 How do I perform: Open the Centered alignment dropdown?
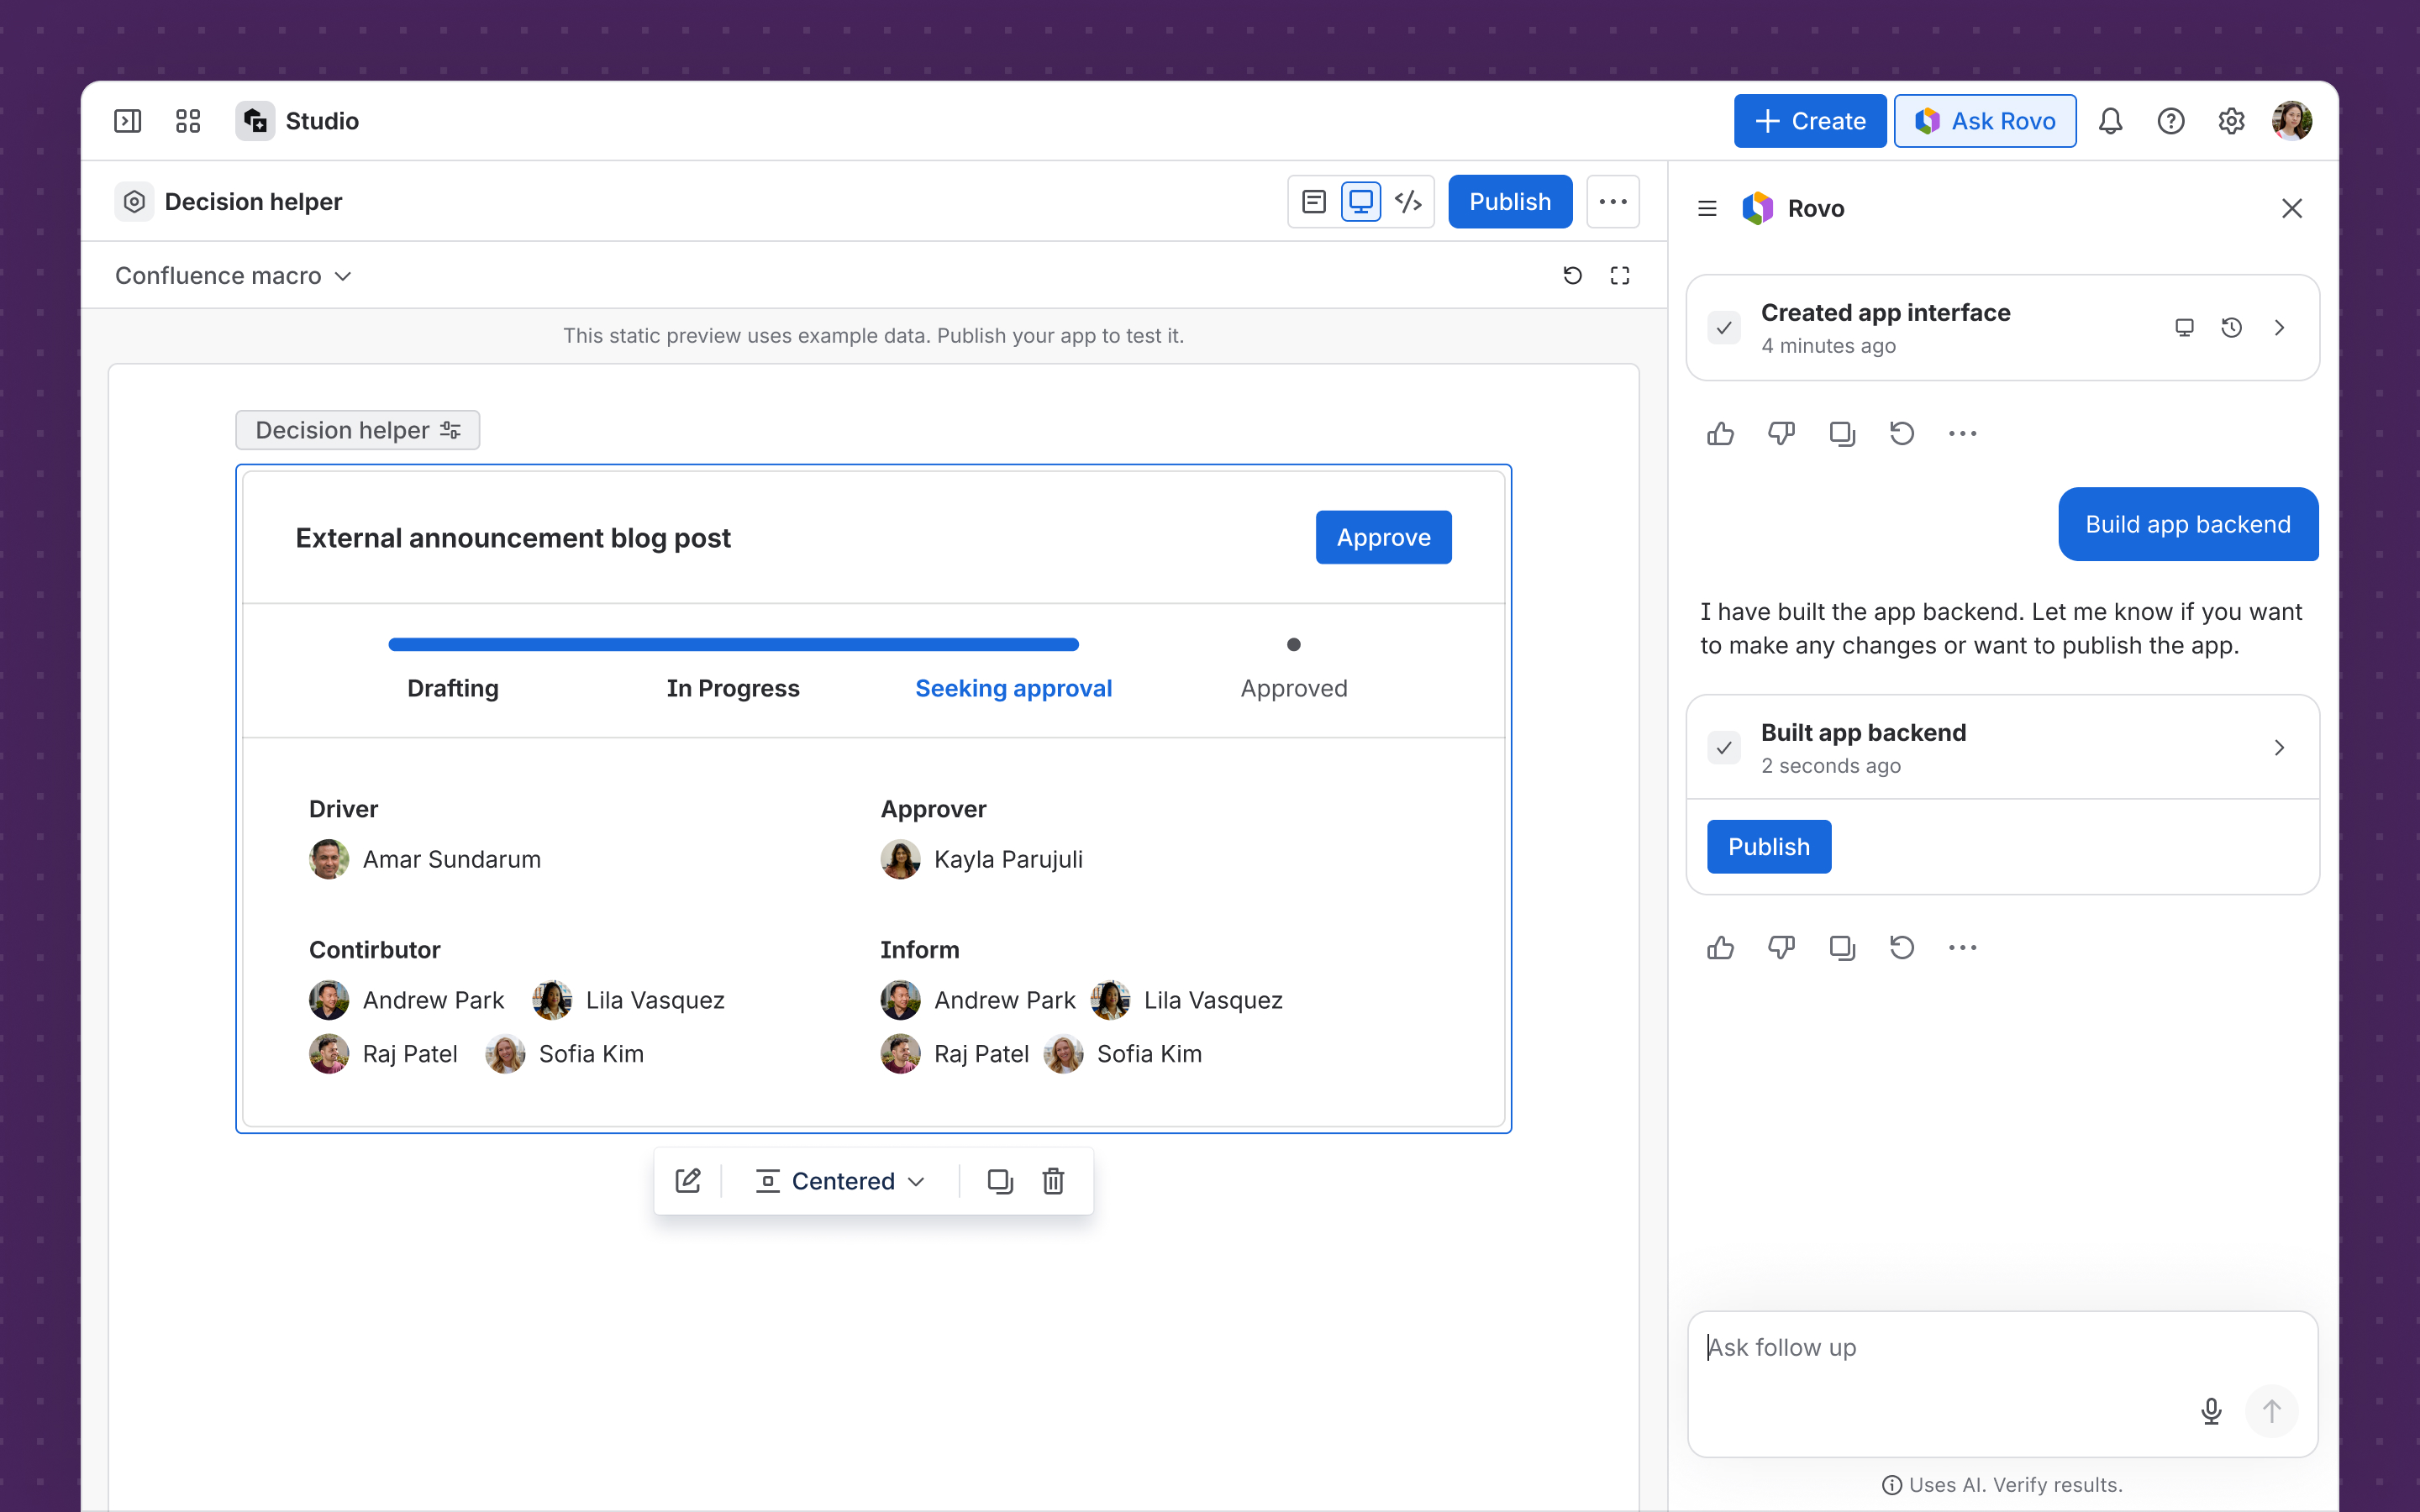(840, 1181)
